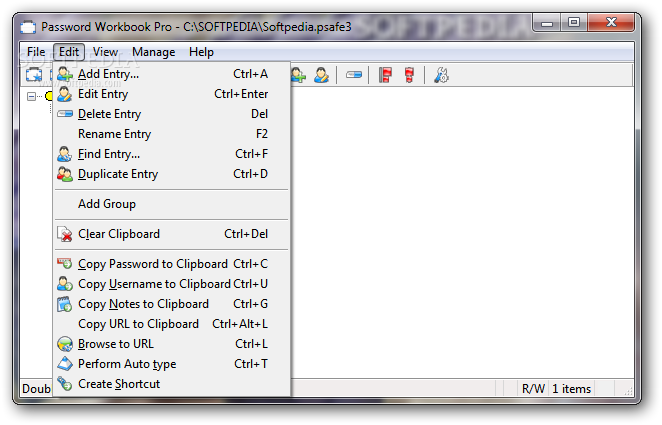This screenshot has width=662, height=425.
Task: Choose Rename Entry from the Edit menu
Action: tap(172, 134)
